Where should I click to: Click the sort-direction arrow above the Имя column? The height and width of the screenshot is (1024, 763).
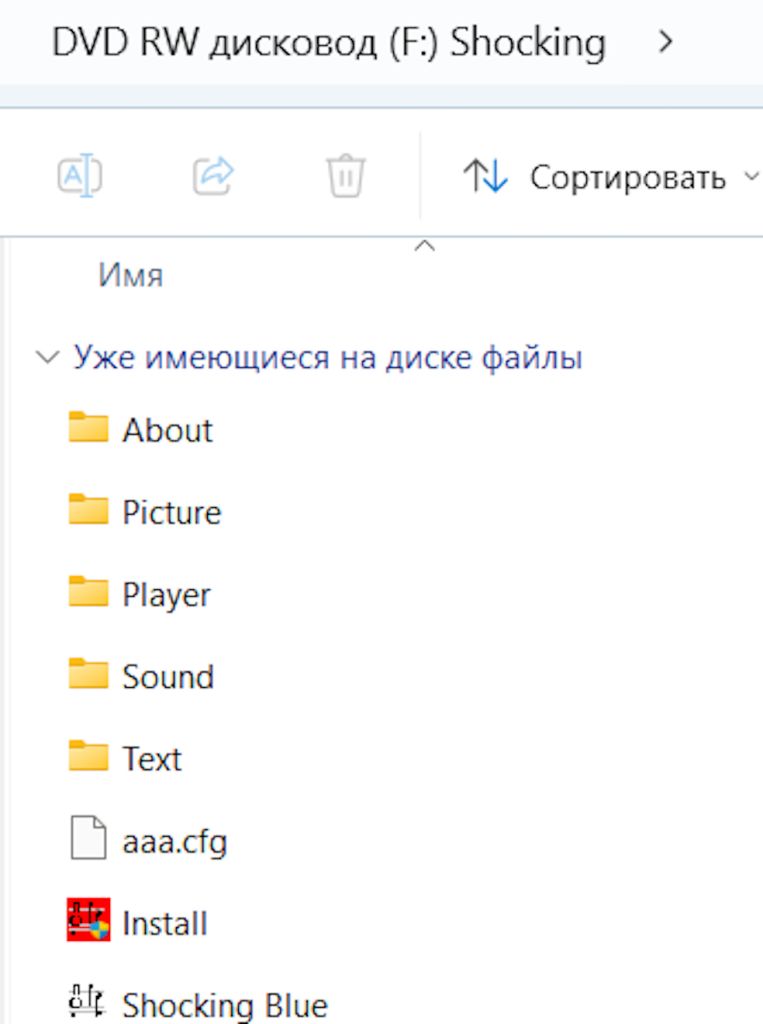(425, 246)
